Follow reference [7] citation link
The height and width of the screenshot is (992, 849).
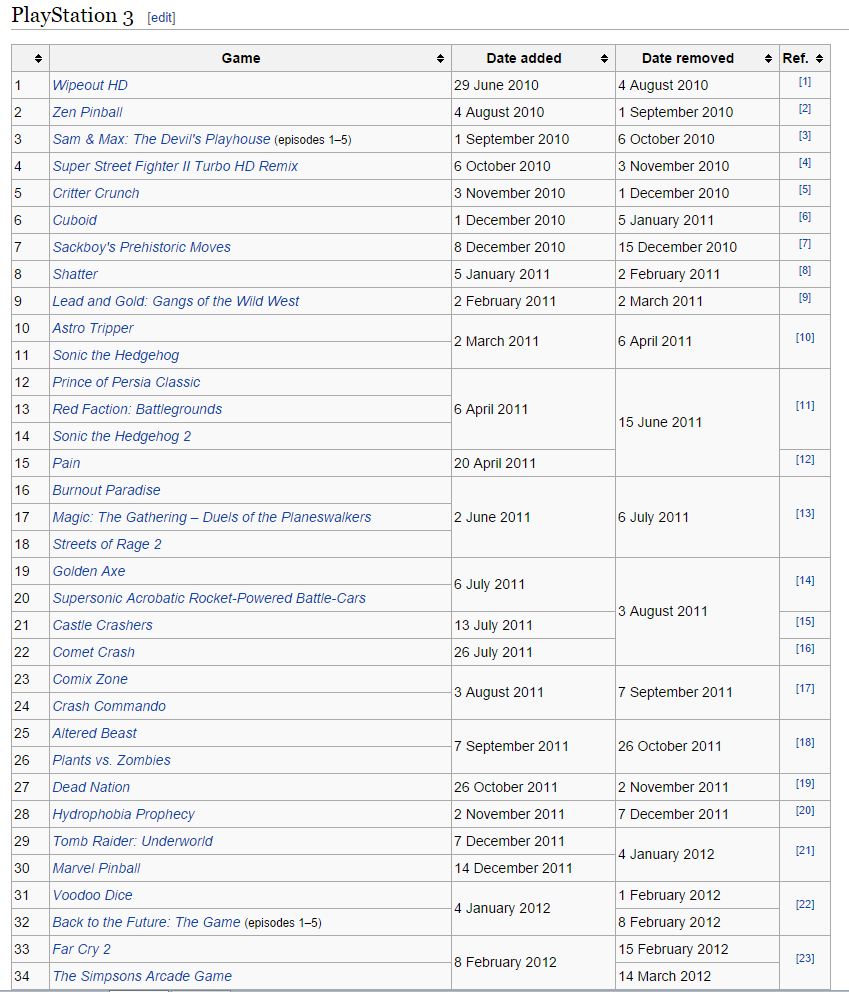[x=805, y=244]
